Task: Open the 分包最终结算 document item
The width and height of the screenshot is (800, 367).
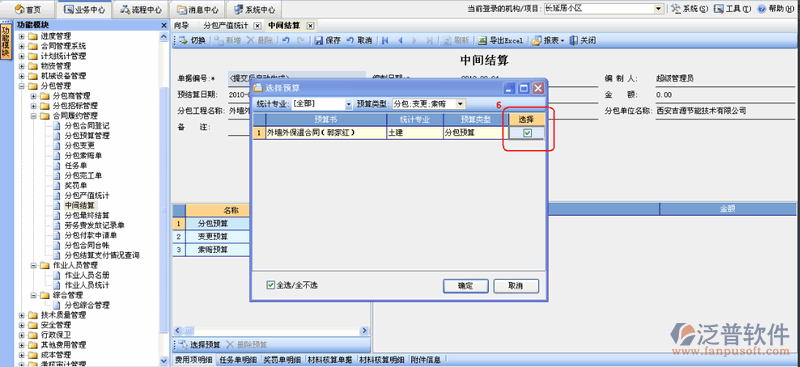Action: click(87, 215)
